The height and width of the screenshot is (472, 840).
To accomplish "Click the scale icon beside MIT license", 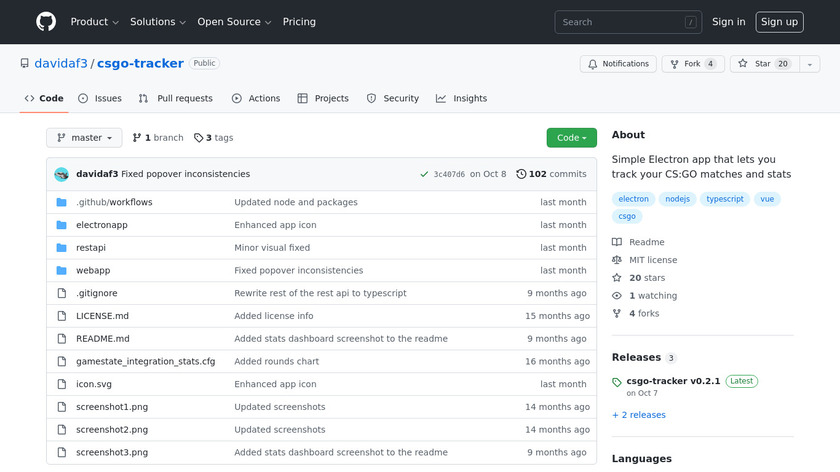I will 617,260.
